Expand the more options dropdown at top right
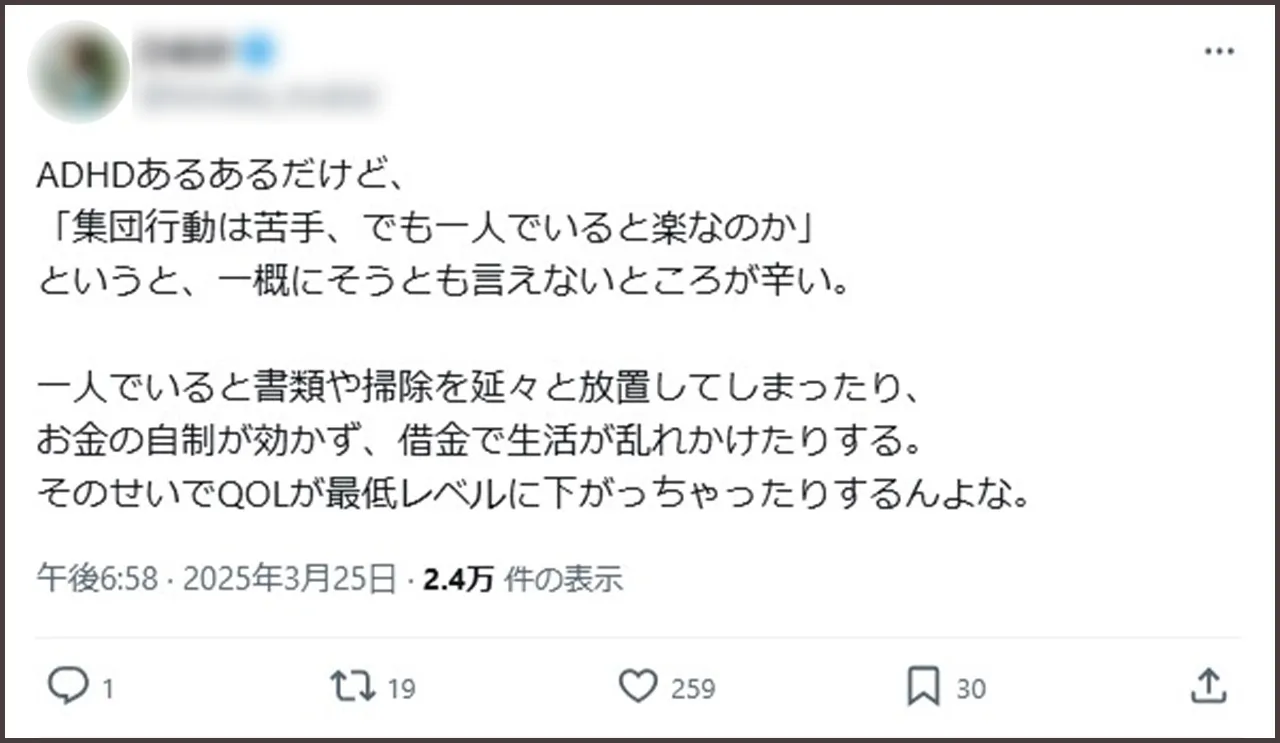This screenshot has height=743, width=1280. pyautogui.click(x=1219, y=50)
